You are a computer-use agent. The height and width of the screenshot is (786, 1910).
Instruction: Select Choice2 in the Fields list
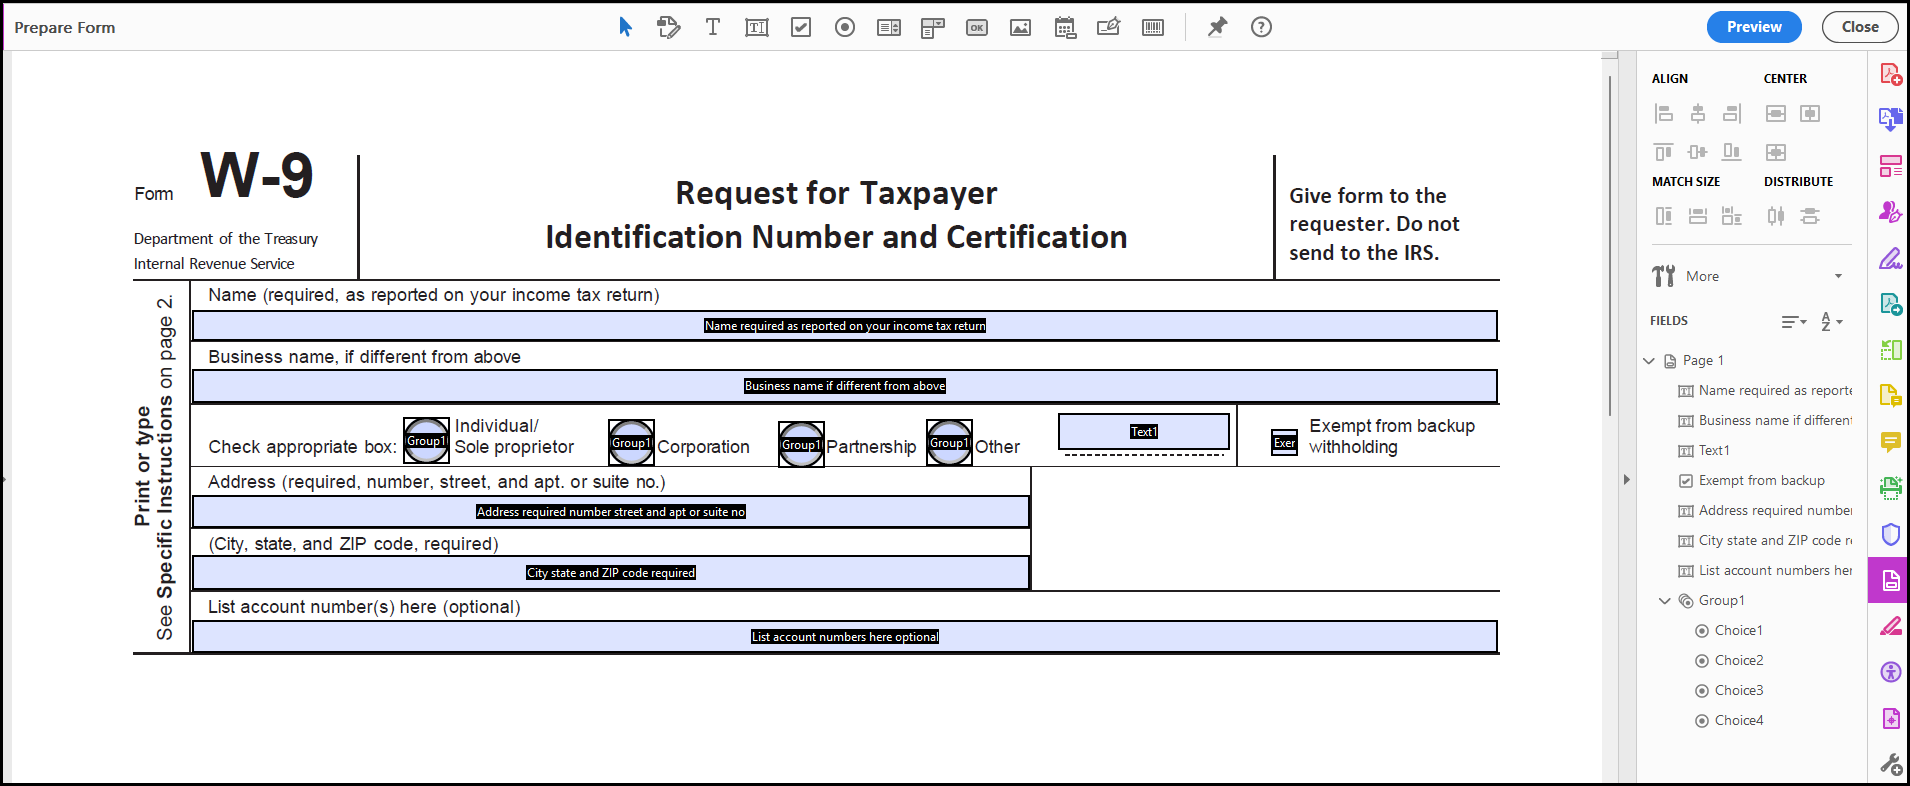point(1729,660)
